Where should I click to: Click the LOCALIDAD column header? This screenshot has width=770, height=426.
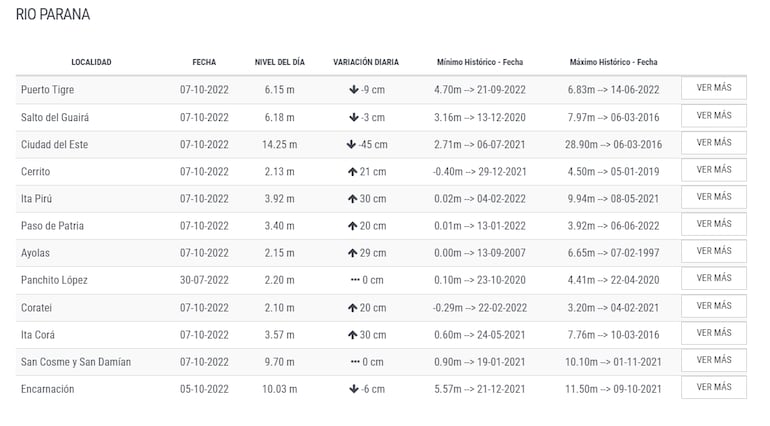pos(91,62)
